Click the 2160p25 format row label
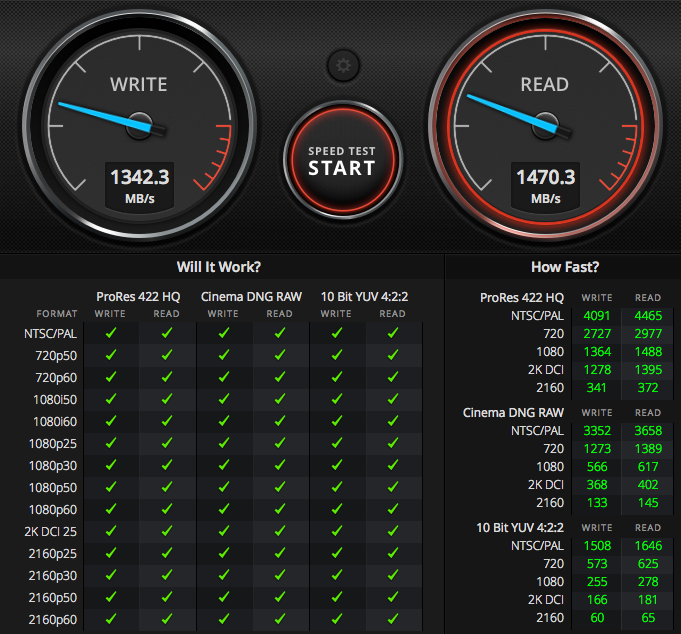This screenshot has height=634, width=681. tap(53, 554)
